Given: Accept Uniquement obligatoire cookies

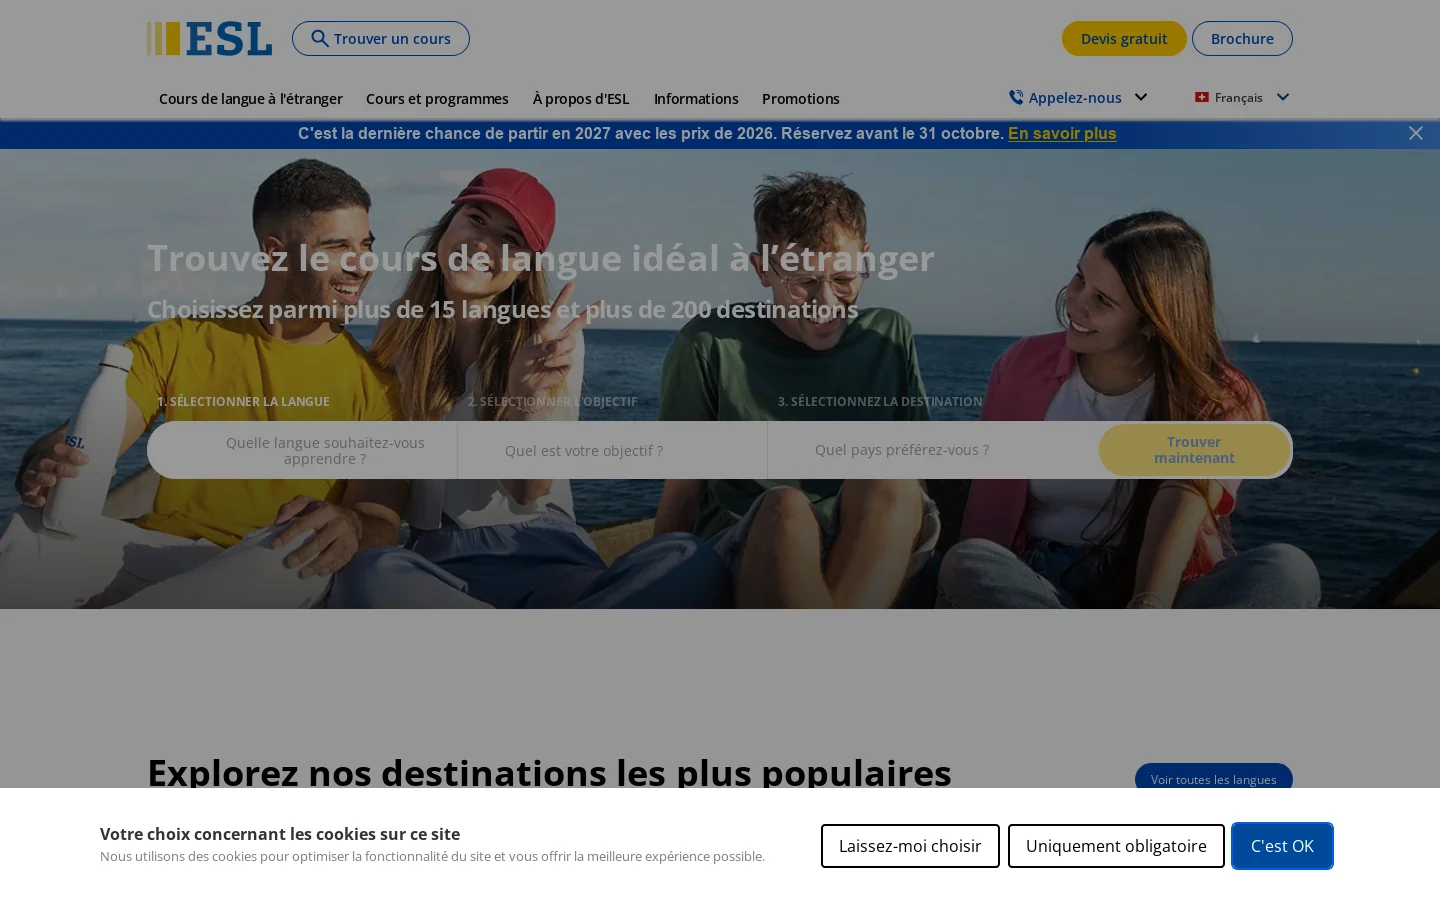Looking at the screenshot, I should [1116, 846].
